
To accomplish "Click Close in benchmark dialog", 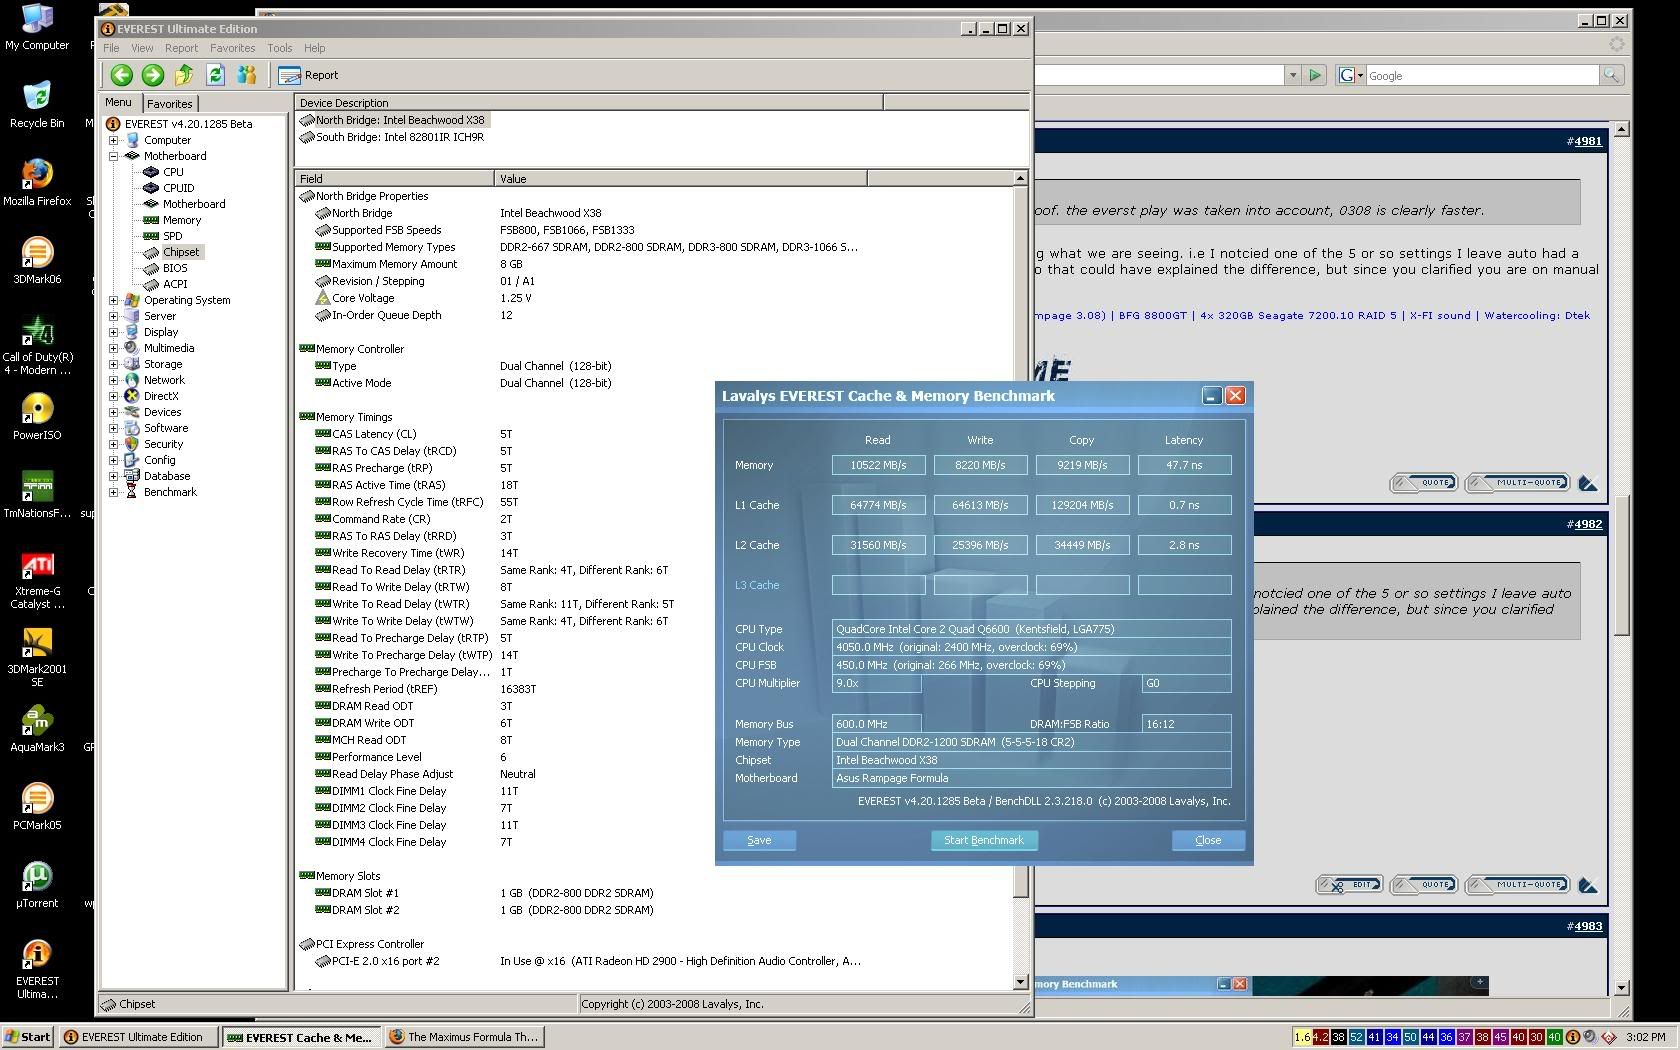I will (1208, 840).
